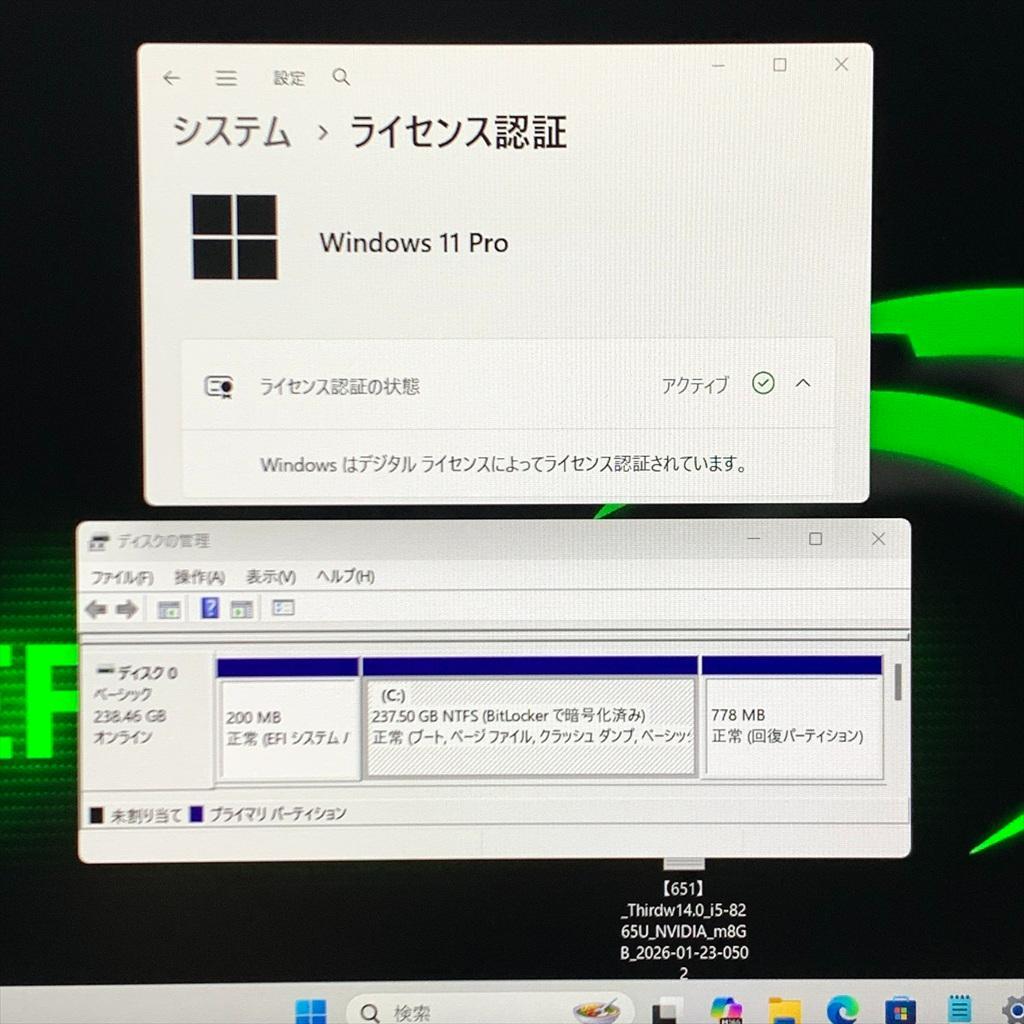The height and width of the screenshot is (1024, 1024).
Task: Open the hamburger menu in Settings
Action: pos(226,78)
